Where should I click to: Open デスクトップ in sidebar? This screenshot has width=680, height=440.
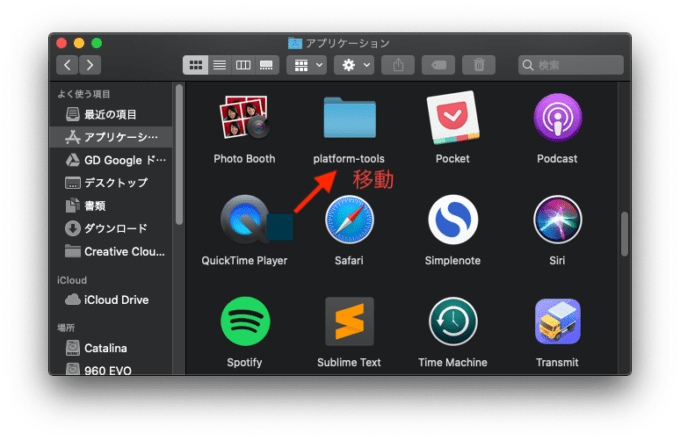click(111, 183)
